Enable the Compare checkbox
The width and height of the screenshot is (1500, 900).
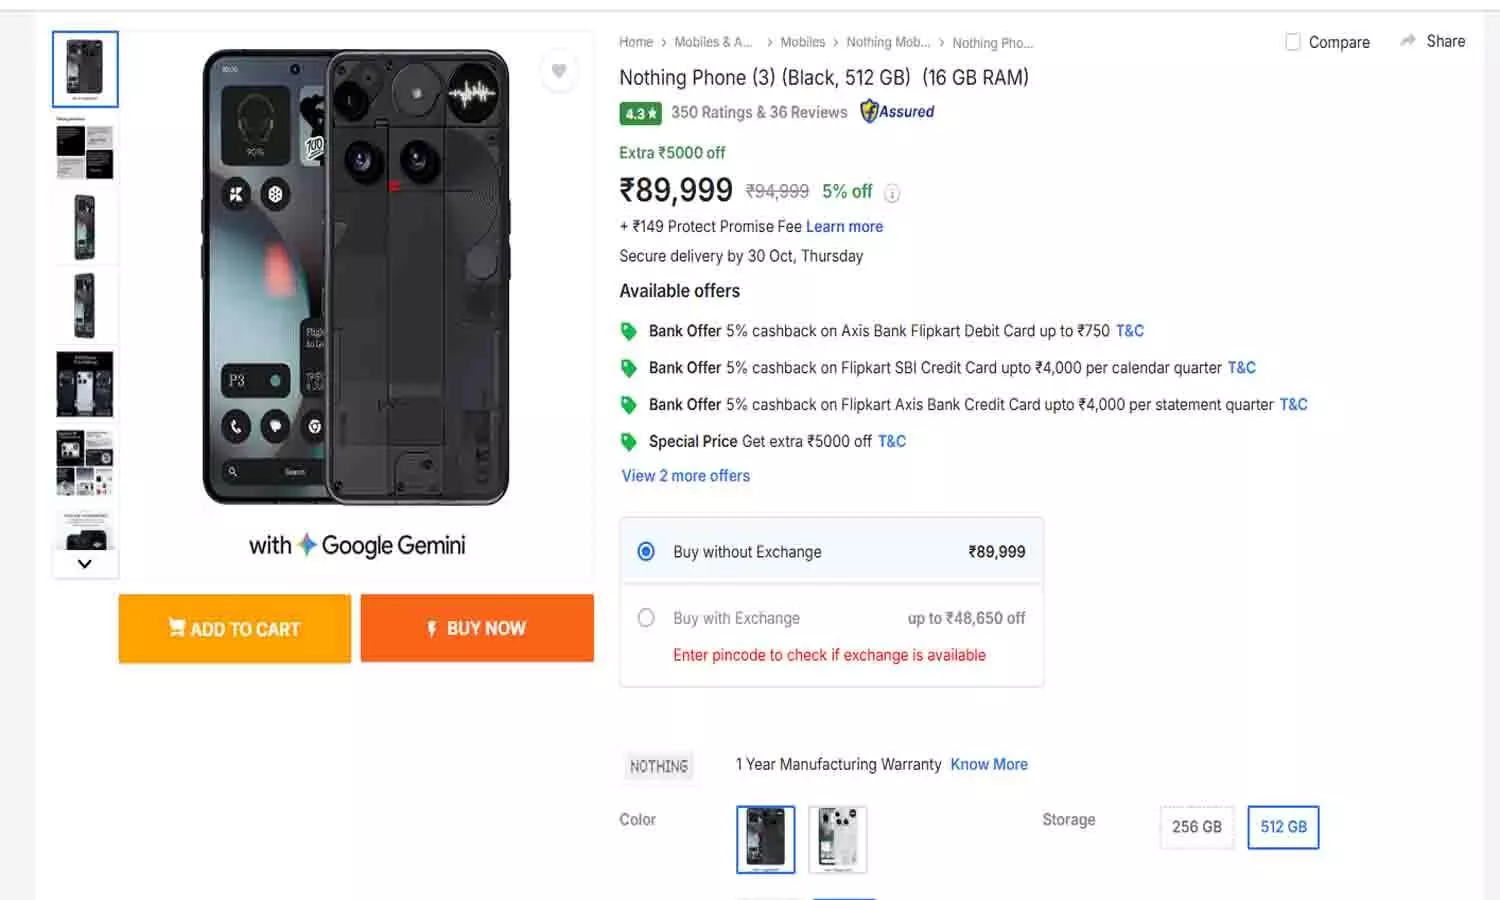point(1292,42)
